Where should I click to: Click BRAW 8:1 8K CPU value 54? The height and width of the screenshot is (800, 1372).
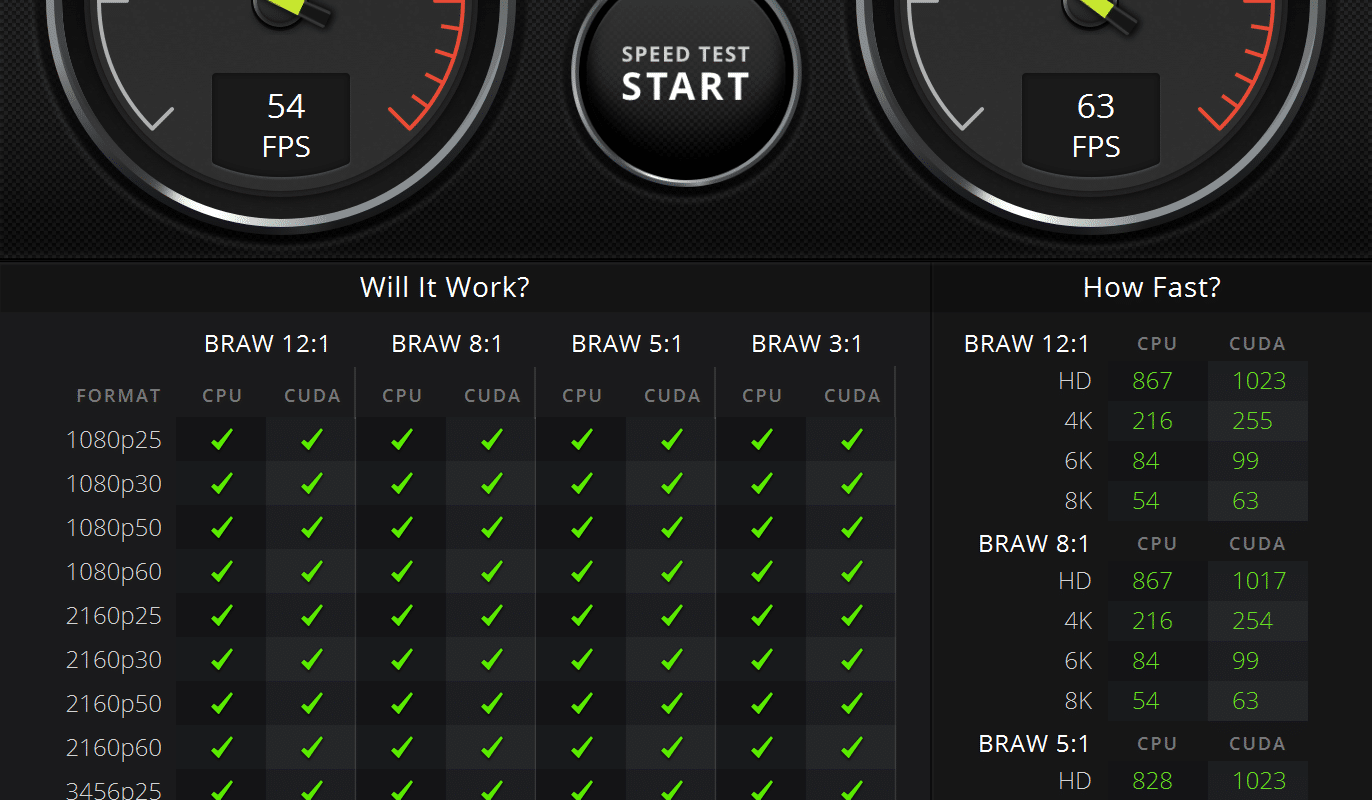click(1146, 701)
